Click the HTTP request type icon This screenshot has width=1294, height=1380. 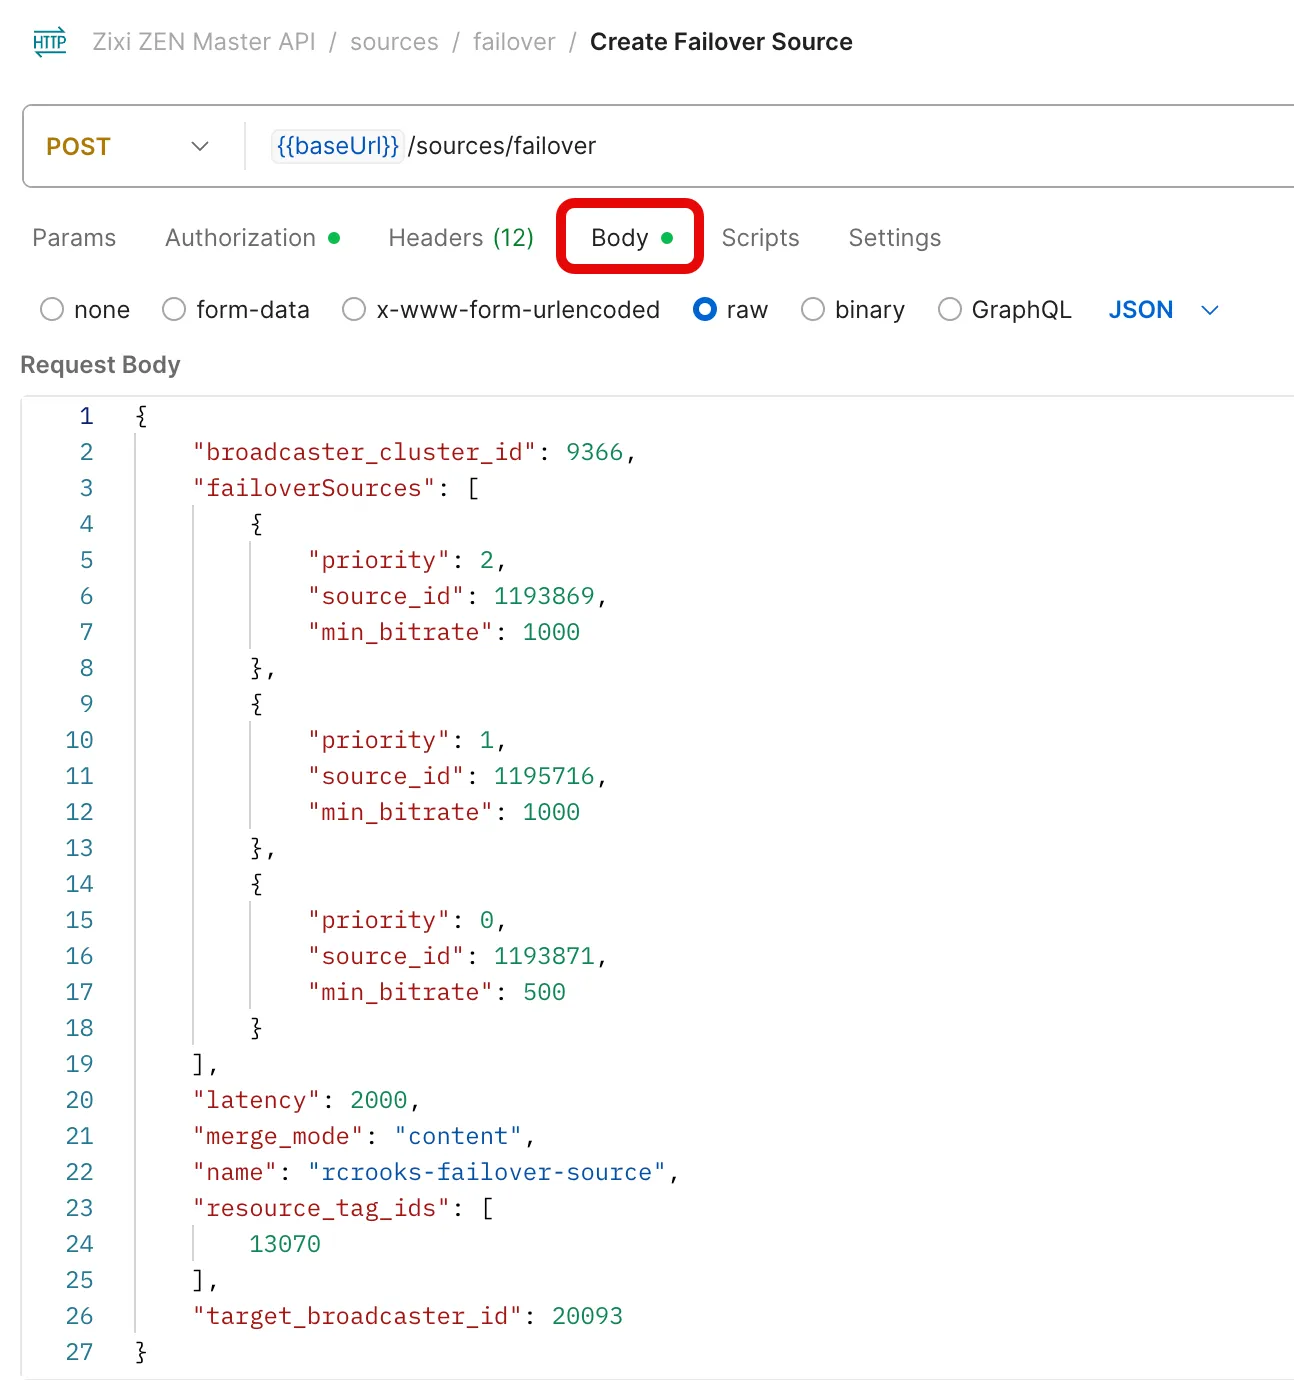click(x=49, y=42)
